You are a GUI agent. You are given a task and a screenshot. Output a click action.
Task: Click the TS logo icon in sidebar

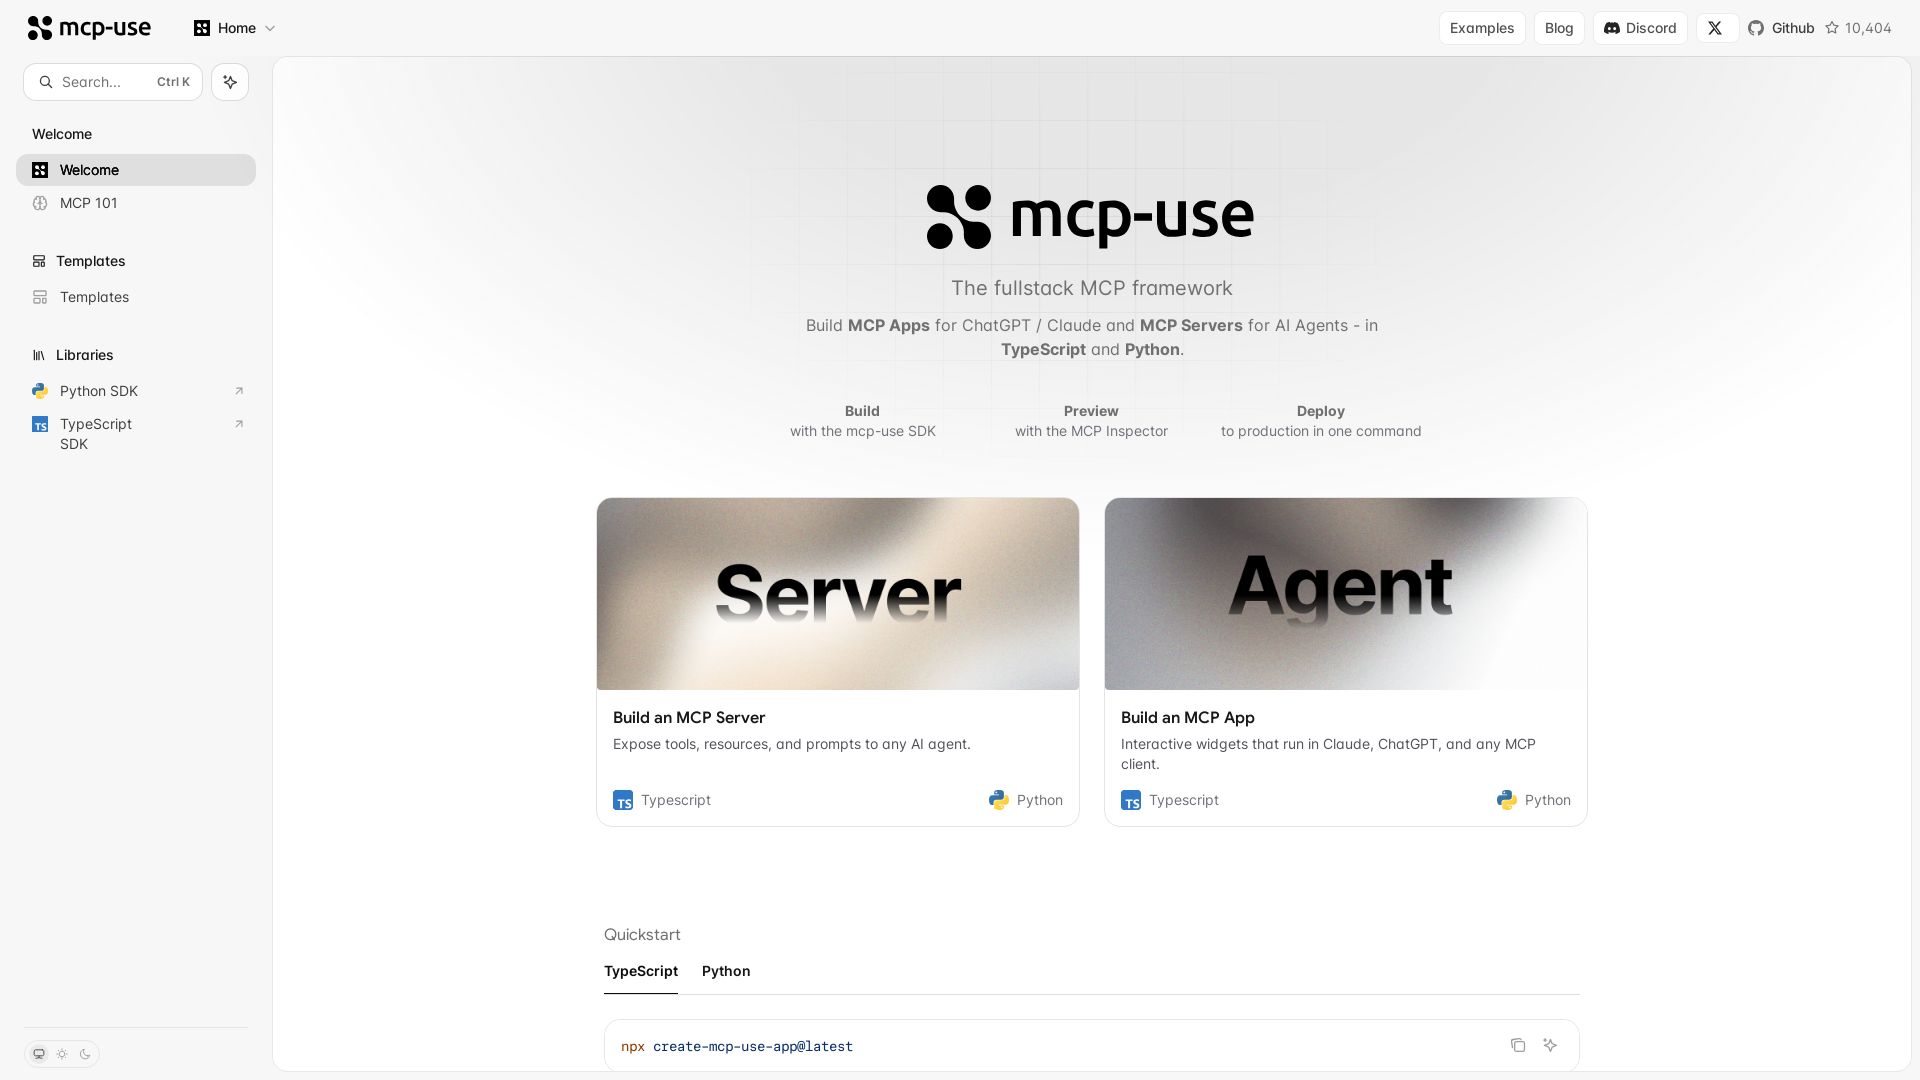coord(40,424)
